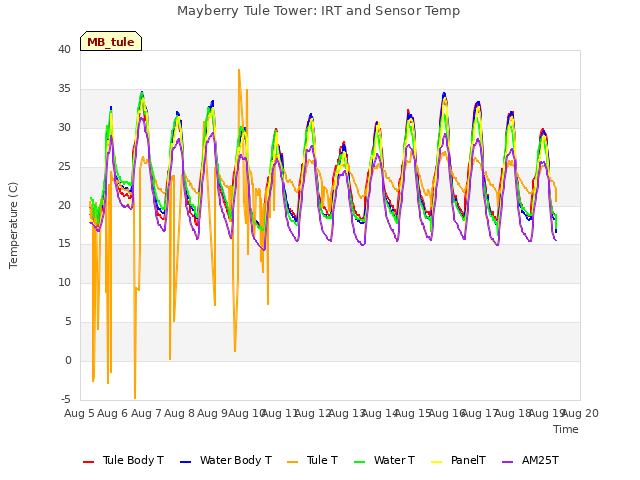This screenshot has height=480, width=640.
Task: Click the purple AM25T legend swatch
Action: click(507, 462)
